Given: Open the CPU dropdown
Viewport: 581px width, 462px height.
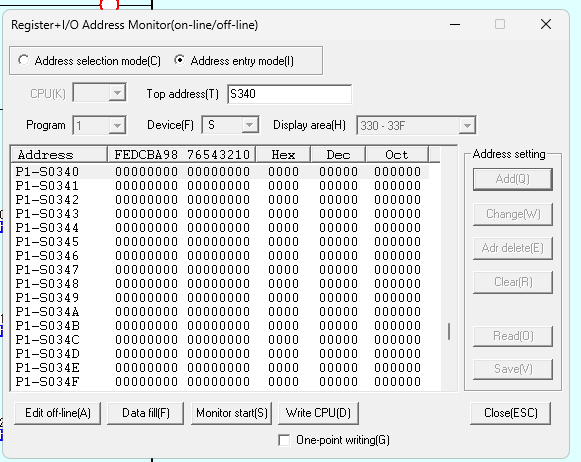Looking at the screenshot, I should pyautogui.click(x=100, y=93).
